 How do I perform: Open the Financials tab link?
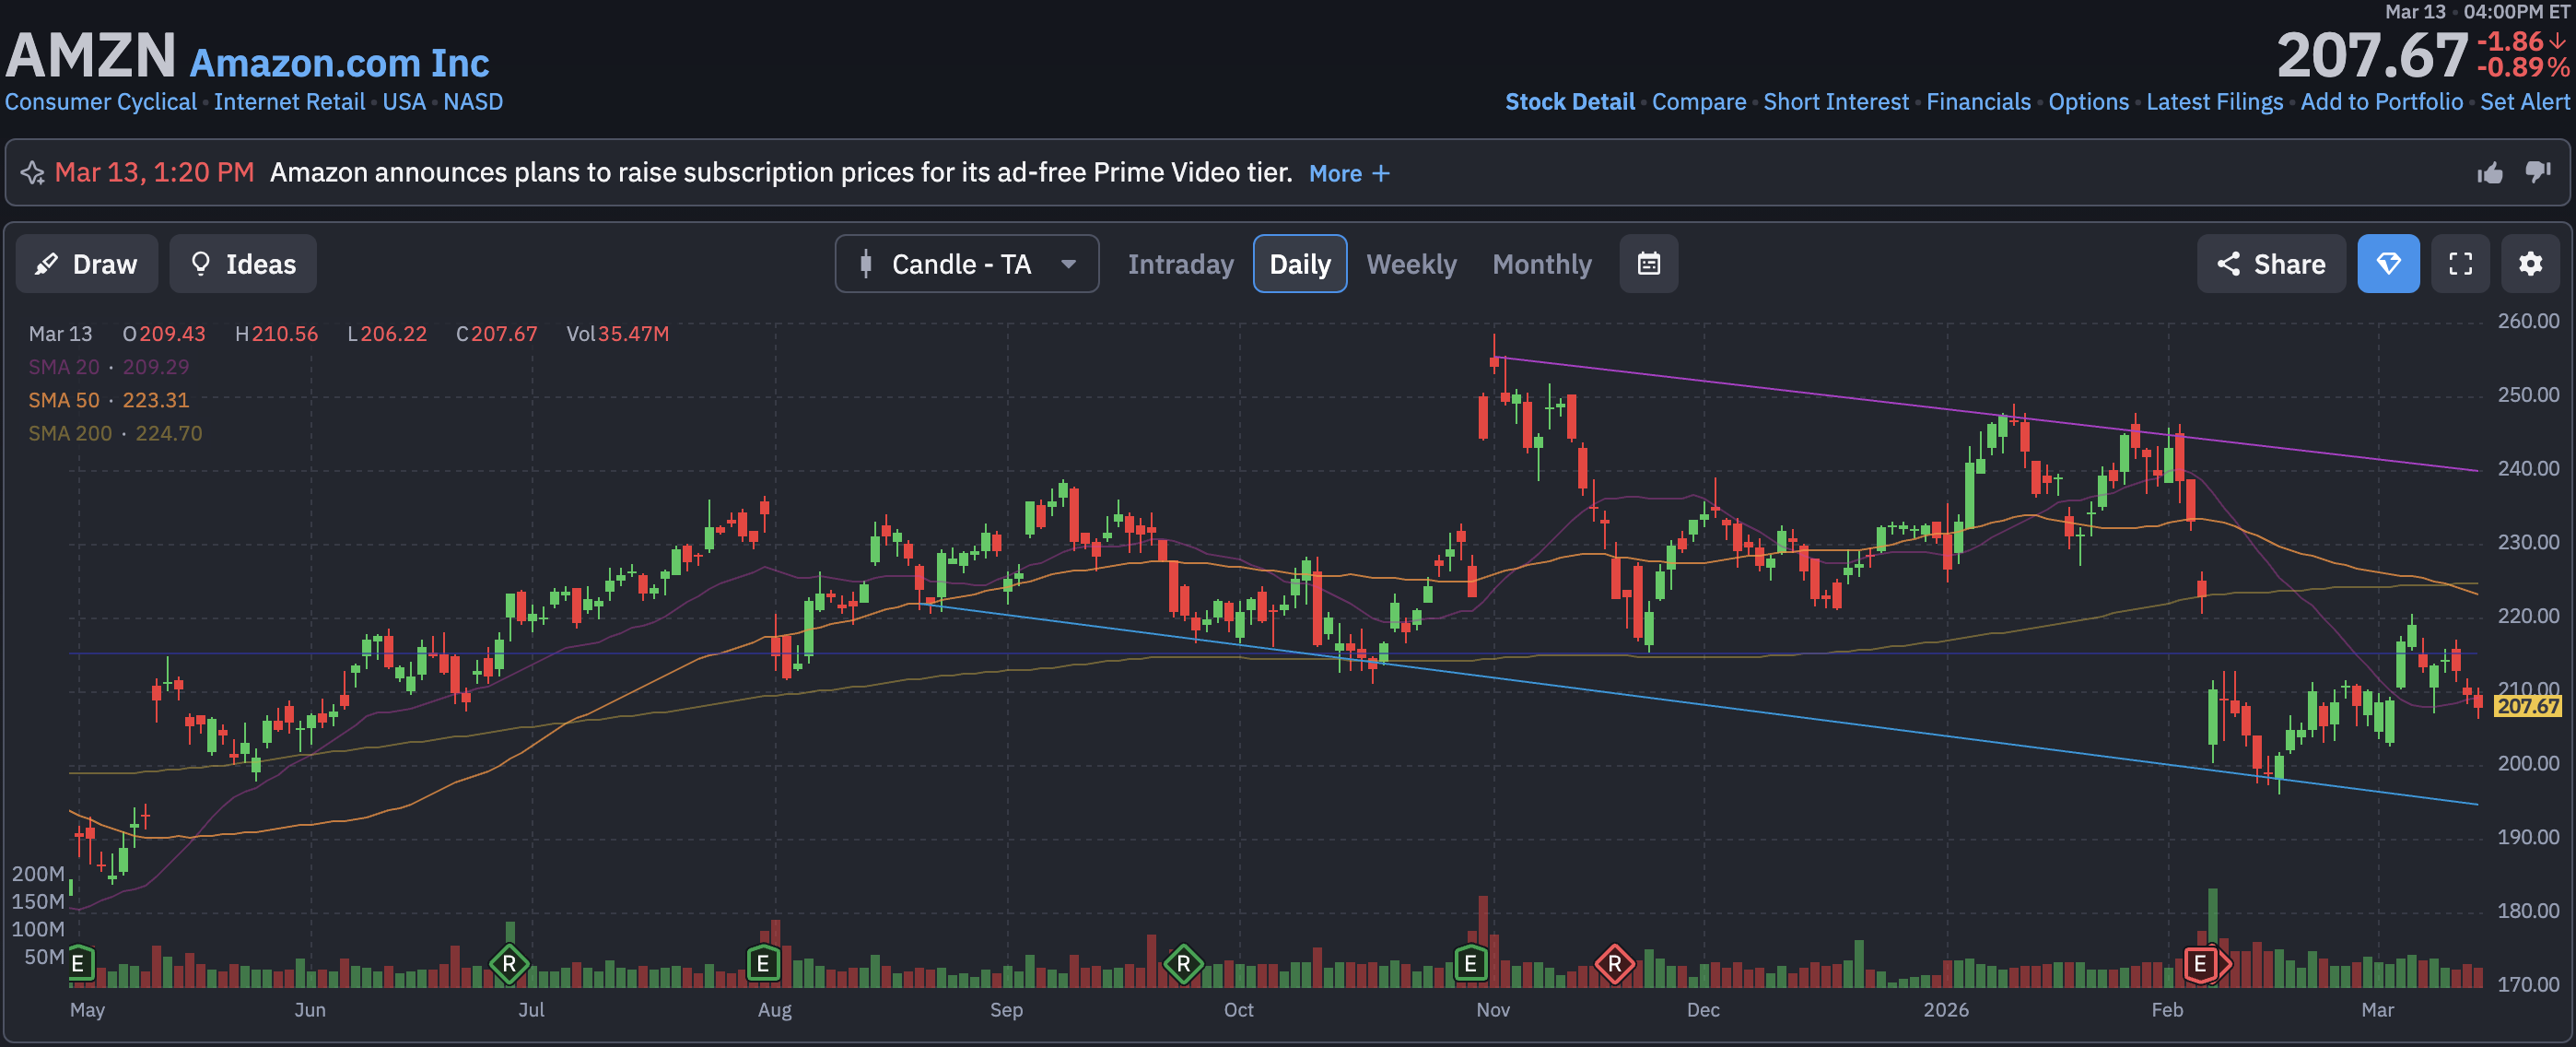tap(1978, 102)
